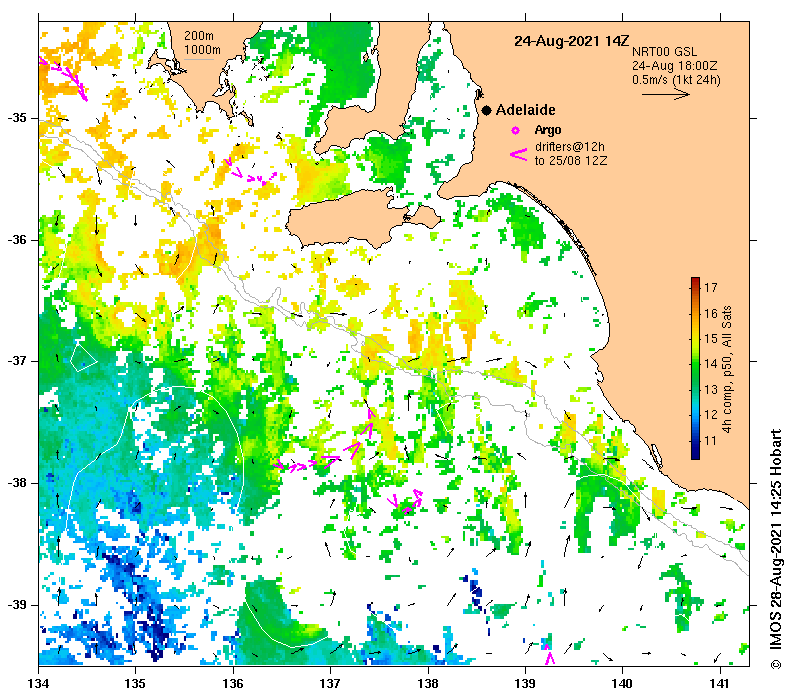The width and height of the screenshot is (791, 700).
Task: Click the '12' color bar value
Action: [710, 415]
